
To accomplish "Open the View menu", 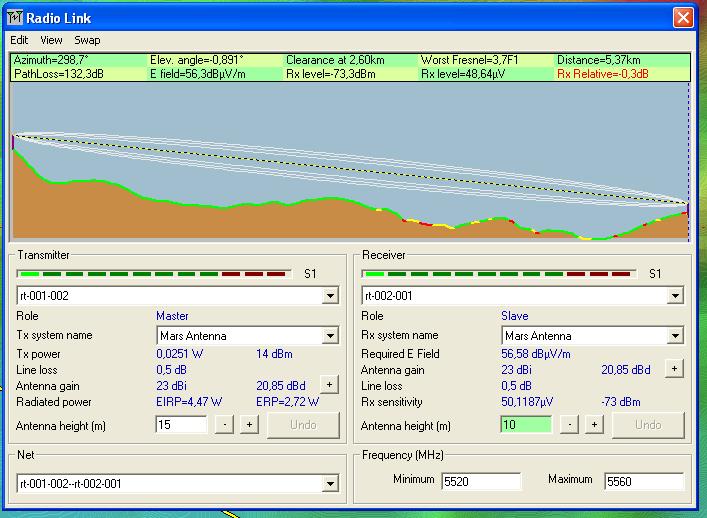I will [x=51, y=40].
